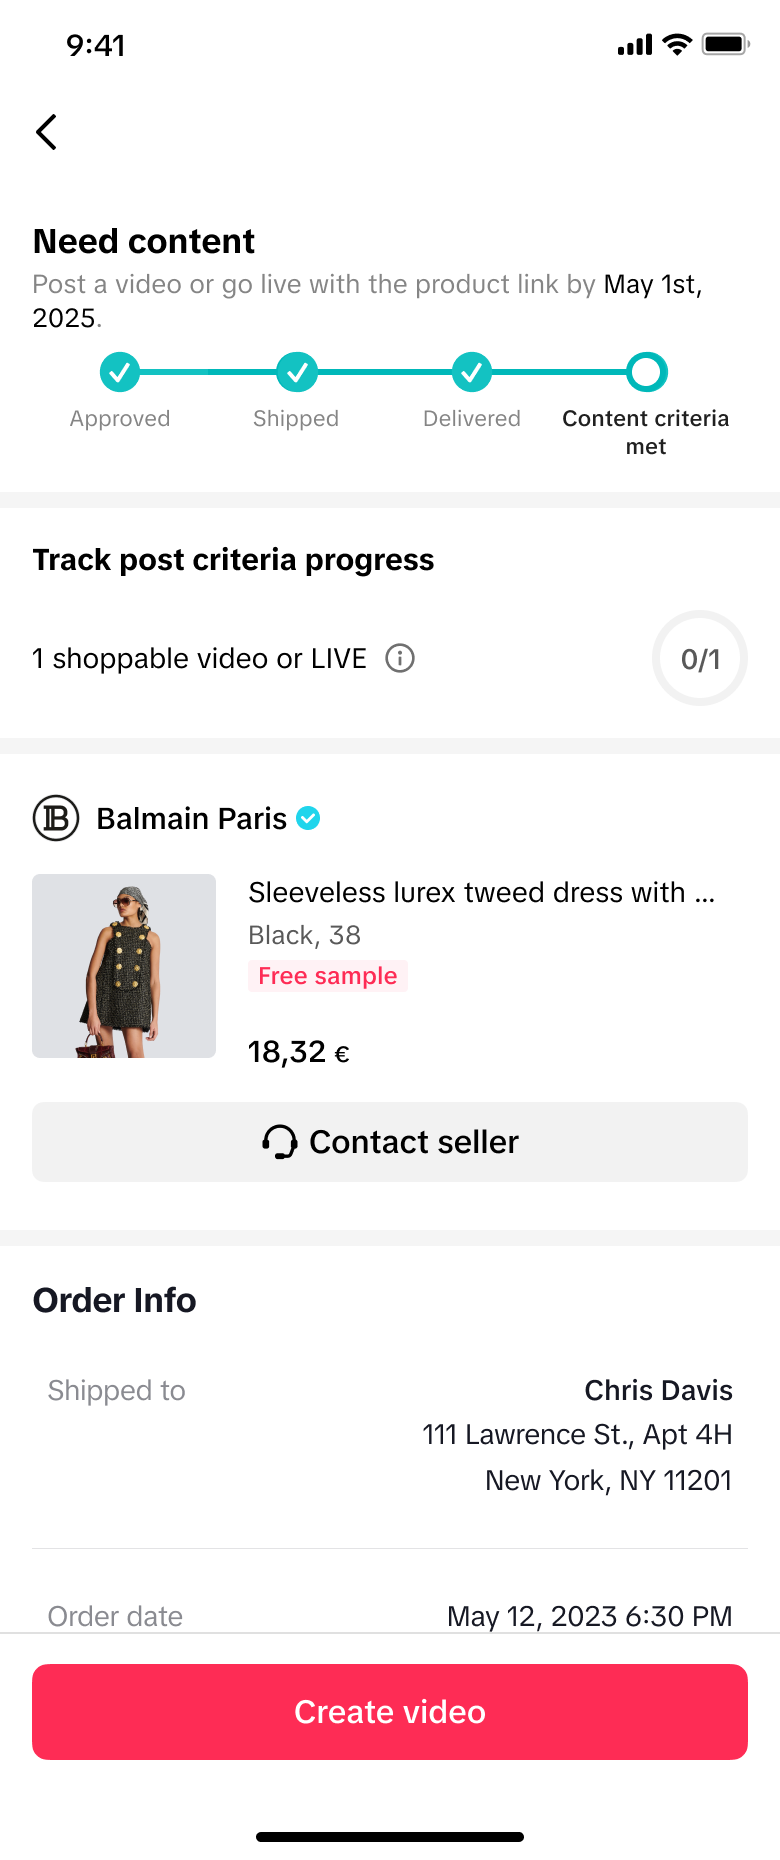Tap the Approved step checkmark
The image size is (780, 1860).
pos(120,372)
